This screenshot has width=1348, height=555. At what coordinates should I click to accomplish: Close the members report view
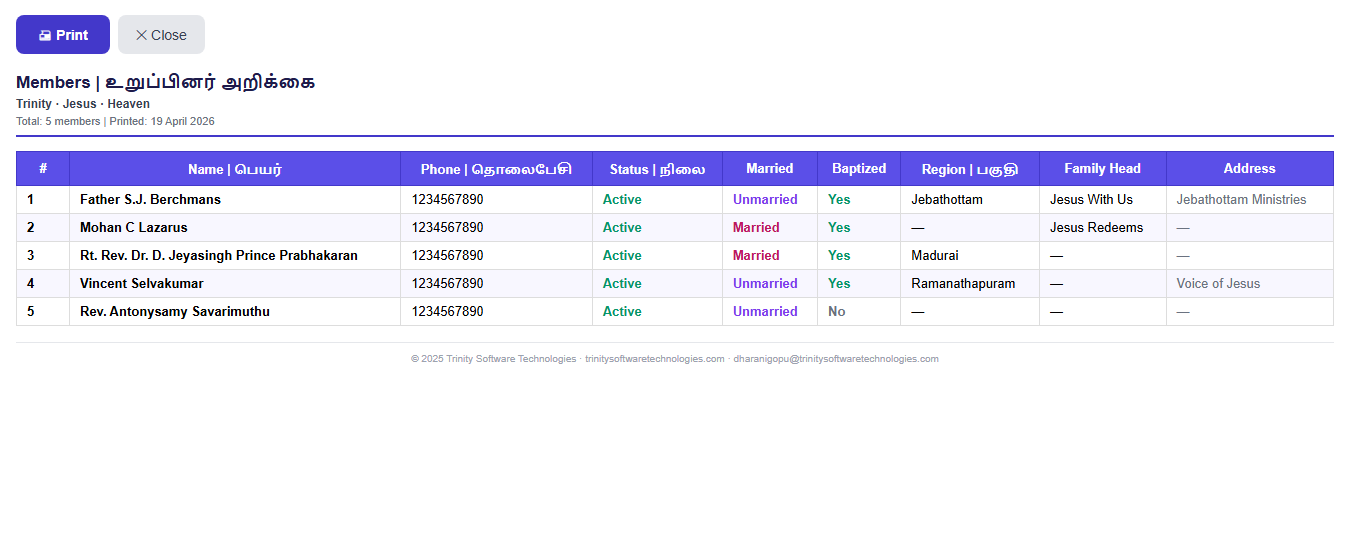pyautogui.click(x=161, y=35)
